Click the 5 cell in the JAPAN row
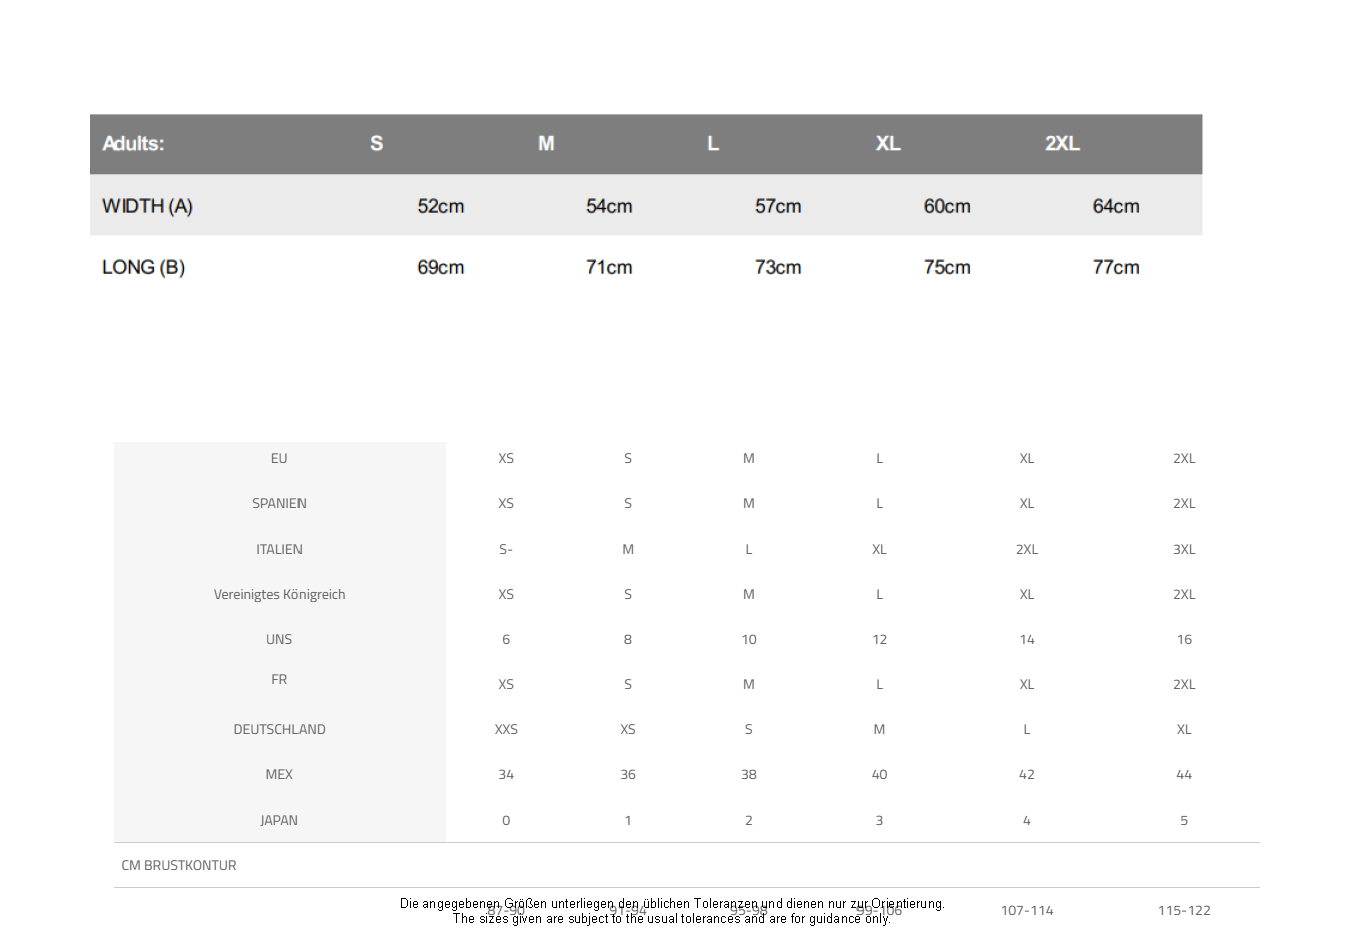The image size is (1345, 951). tap(1184, 820)
